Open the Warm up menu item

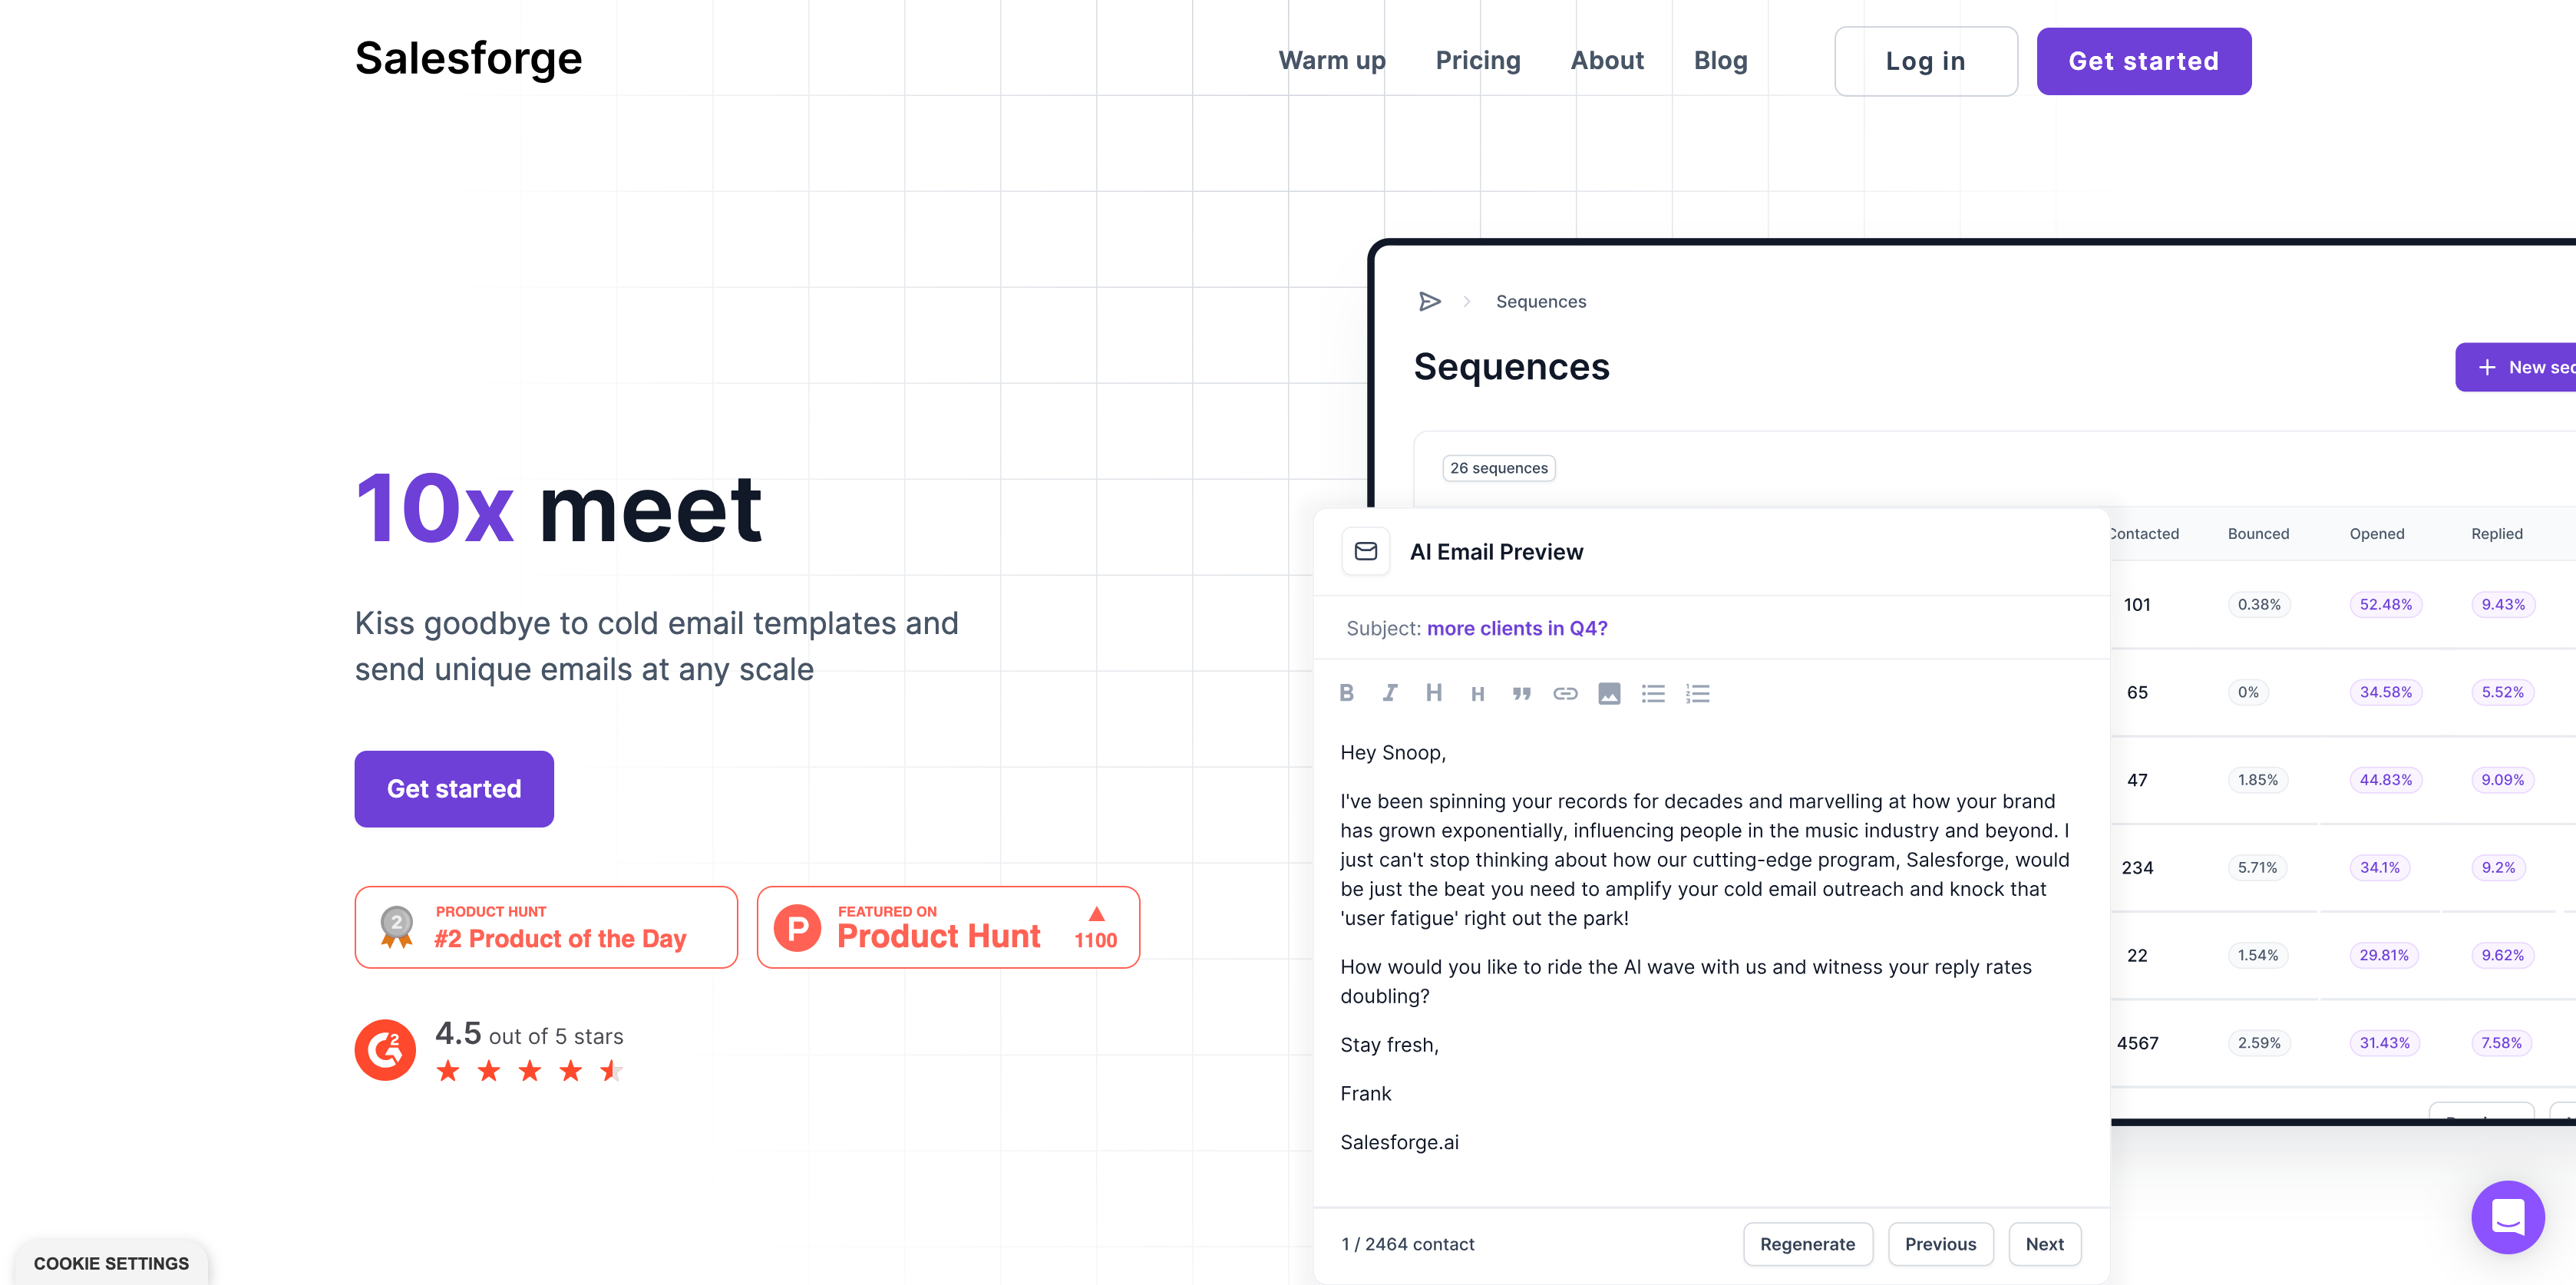[1331, 61]
